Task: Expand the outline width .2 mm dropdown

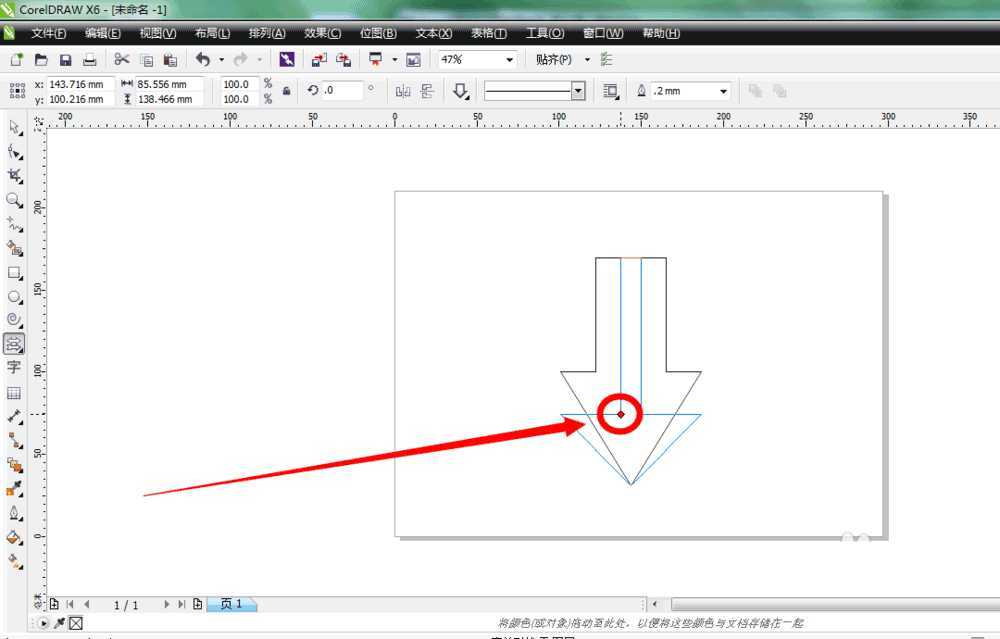Action: (x=723, y=91)
